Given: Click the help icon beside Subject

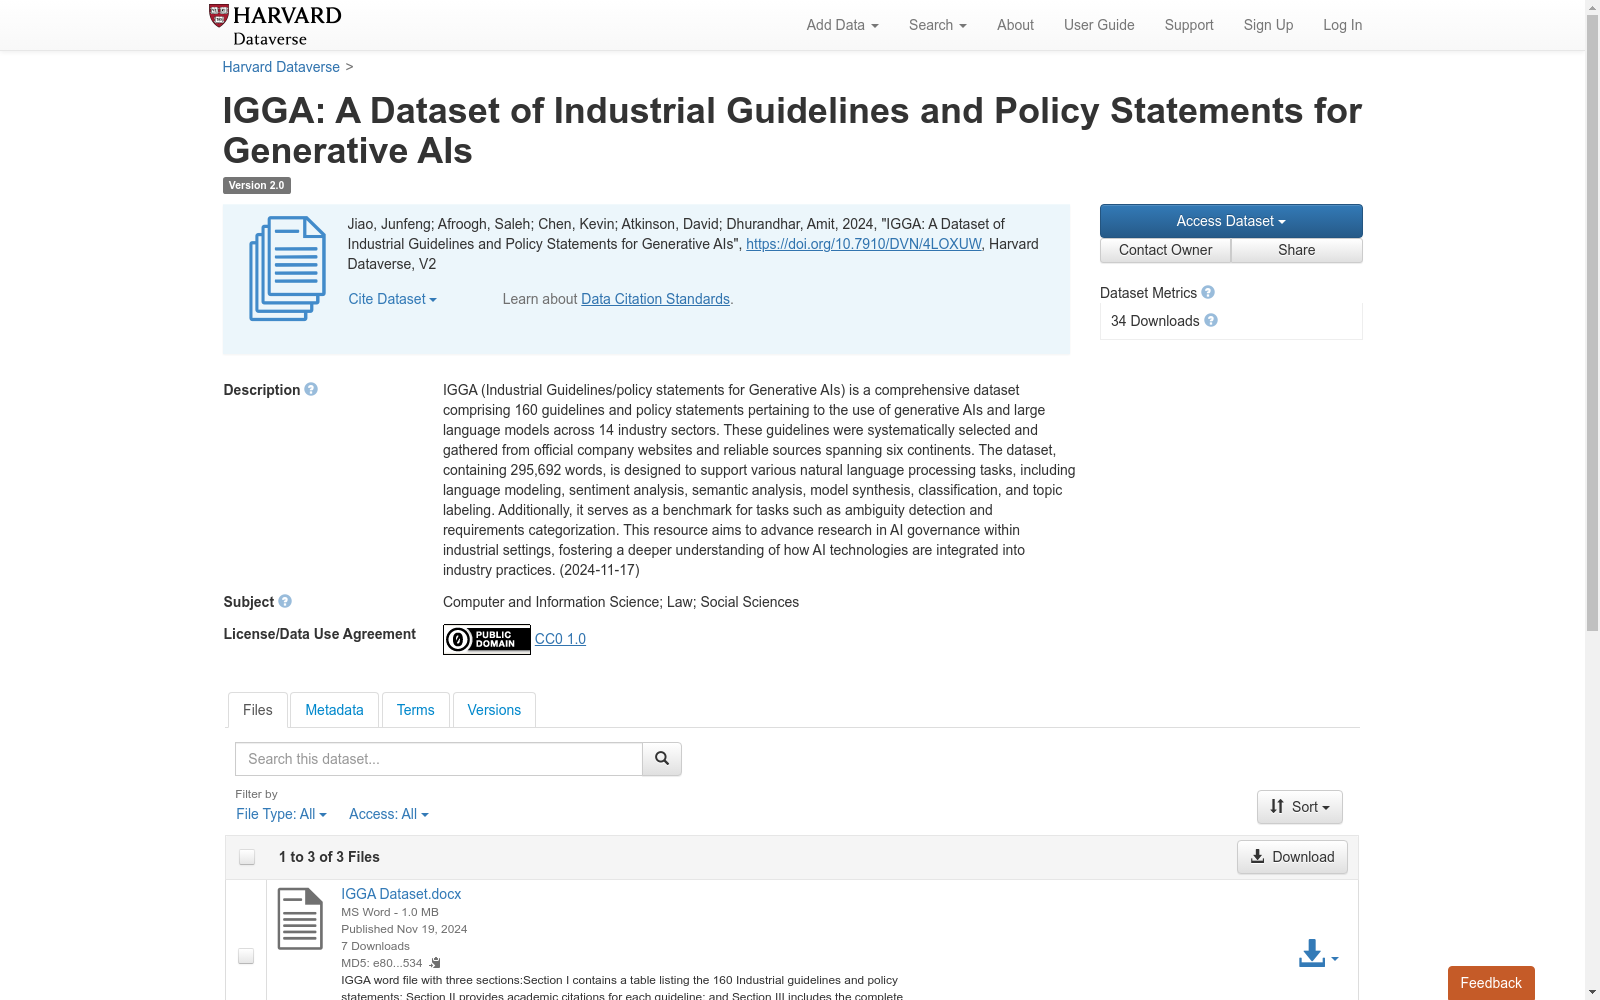Looking at the screenshot, I should pos(285,601).
